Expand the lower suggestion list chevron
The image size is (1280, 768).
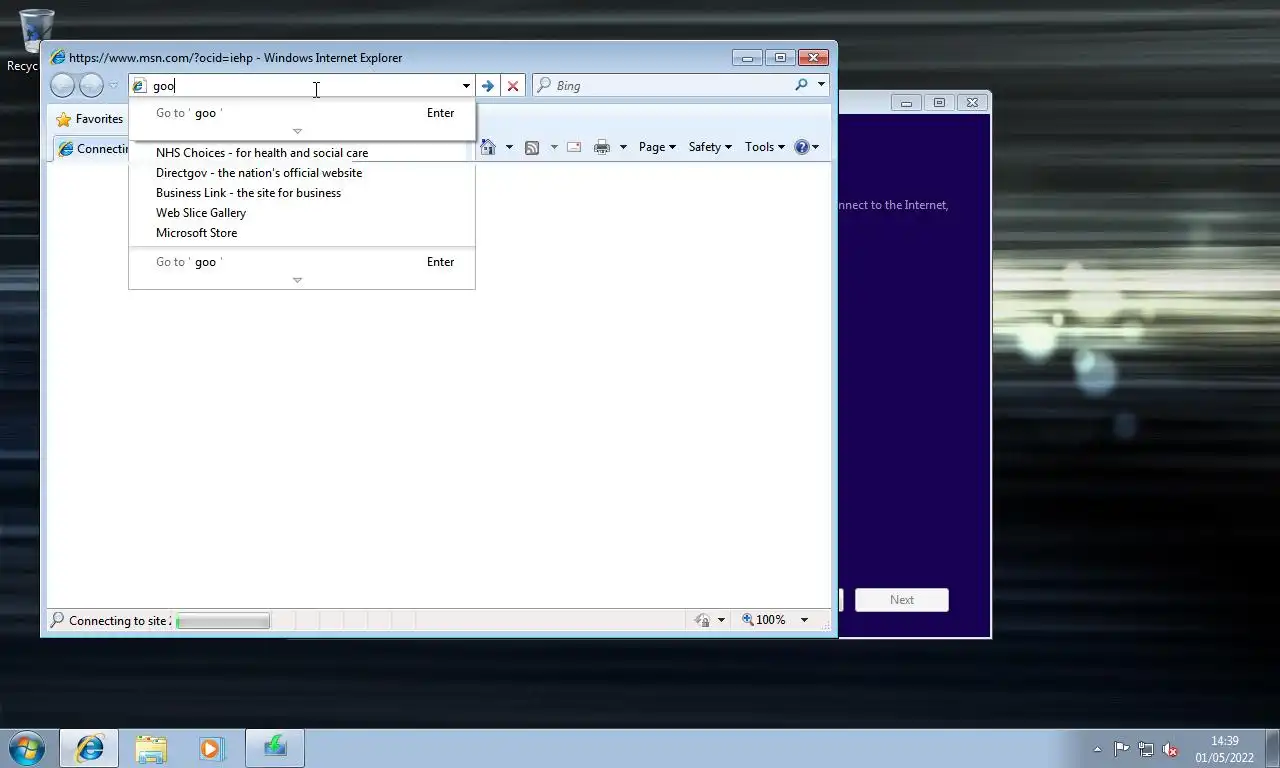click(297, 280)
